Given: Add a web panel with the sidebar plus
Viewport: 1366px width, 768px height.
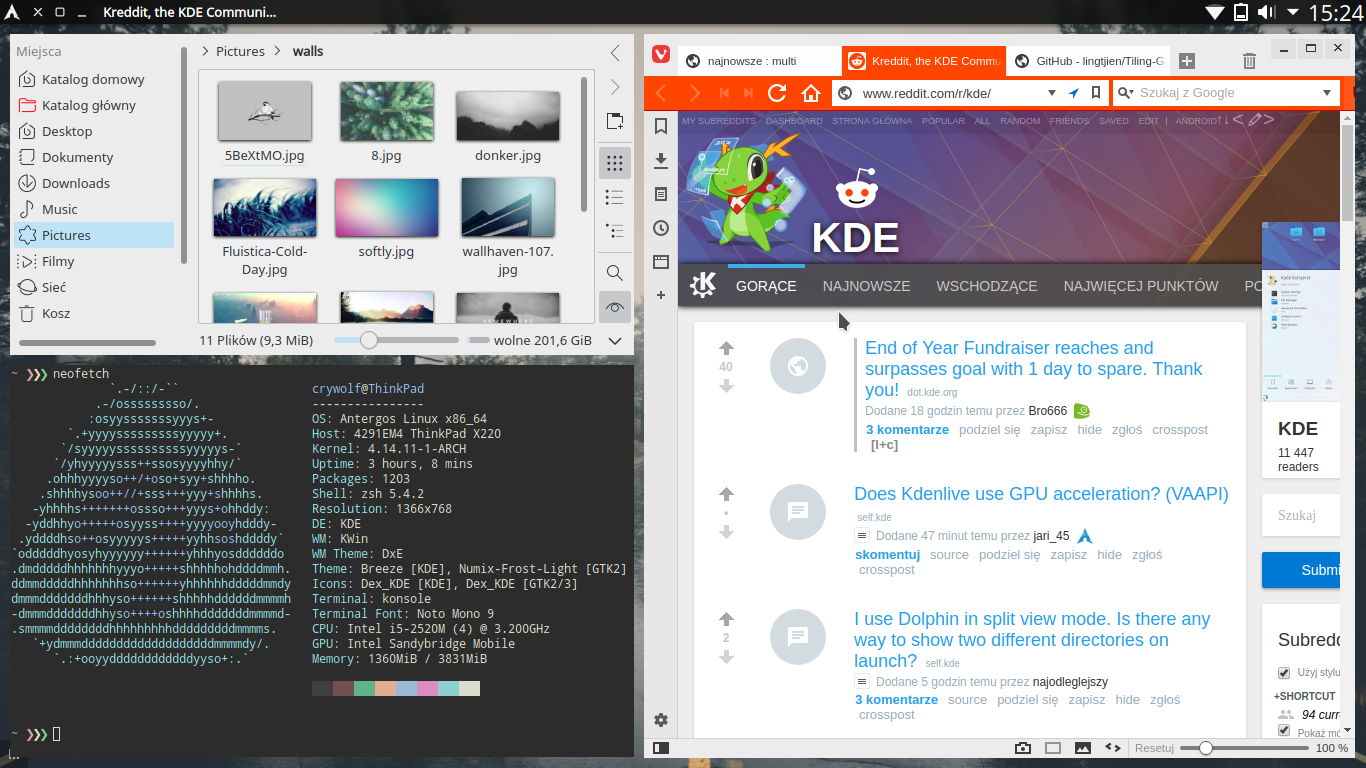Looking at the screenshot, I should pos(661,295).
